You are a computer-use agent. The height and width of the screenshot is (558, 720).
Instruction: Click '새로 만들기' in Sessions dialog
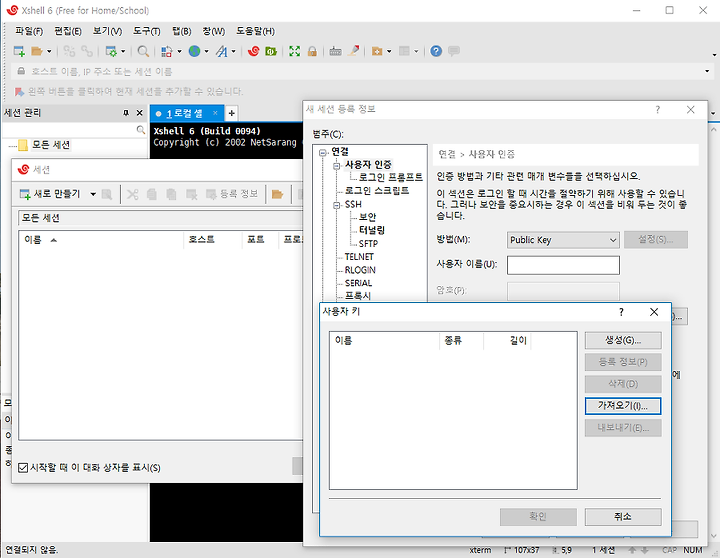point(50,194)
